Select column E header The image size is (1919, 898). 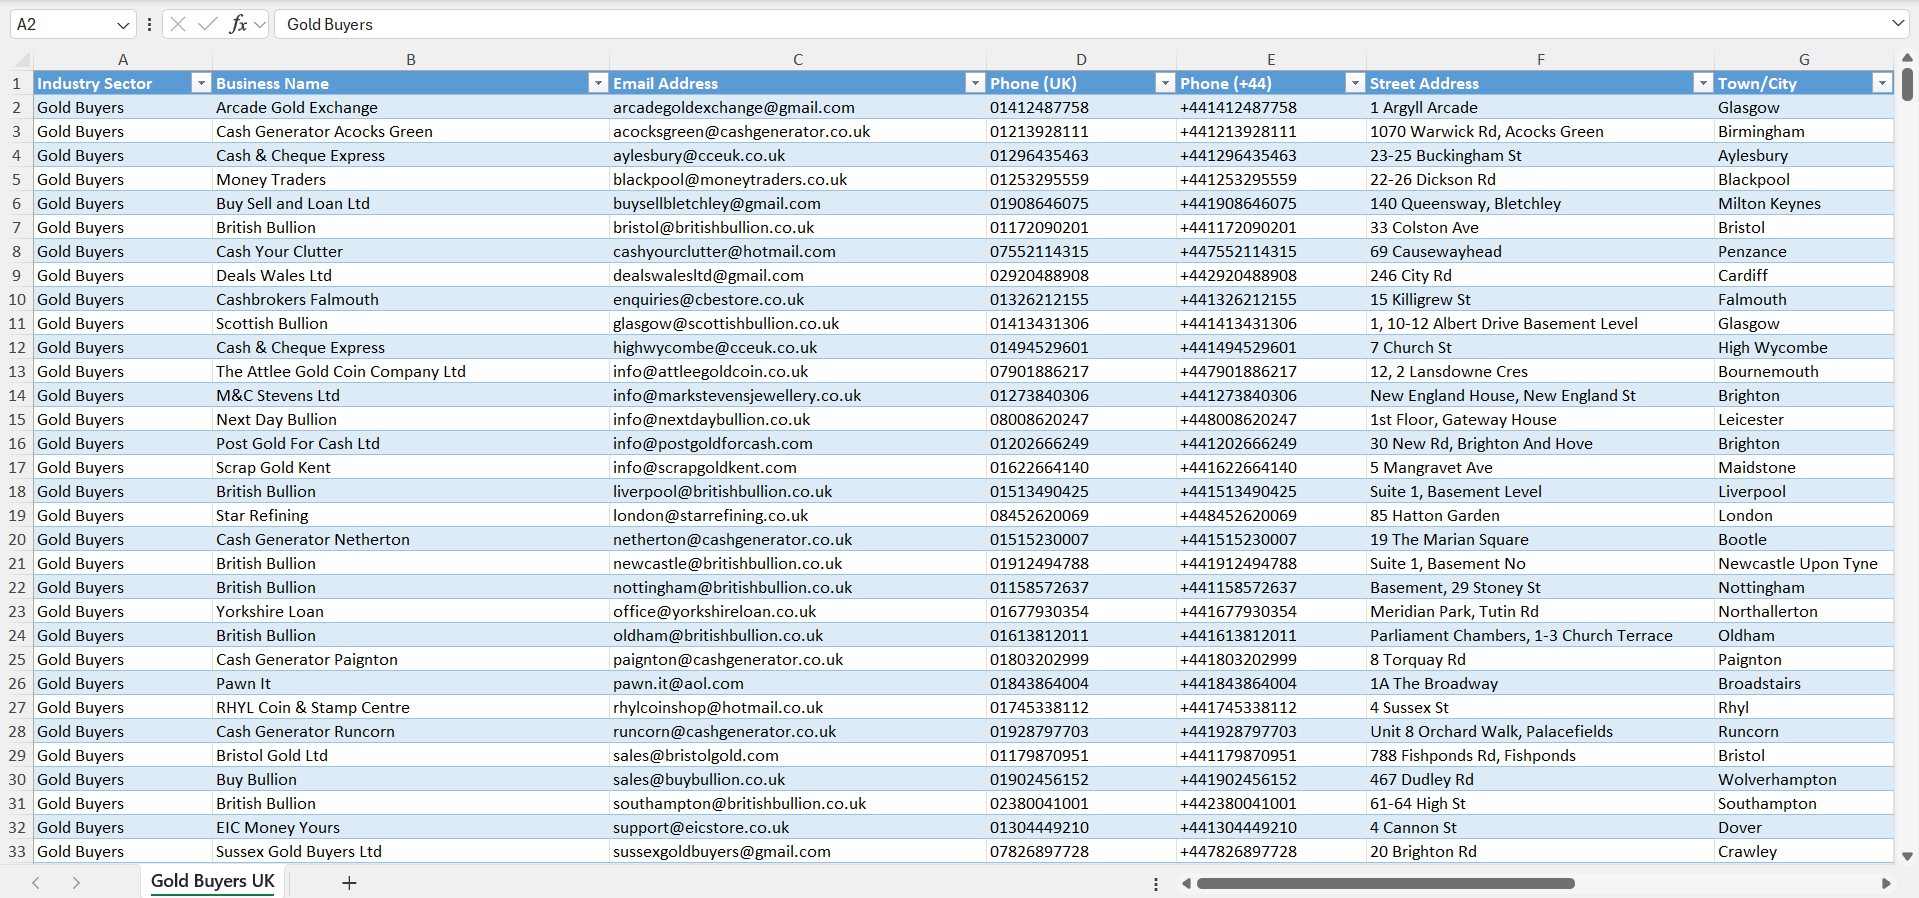(x=1271, y=60)
